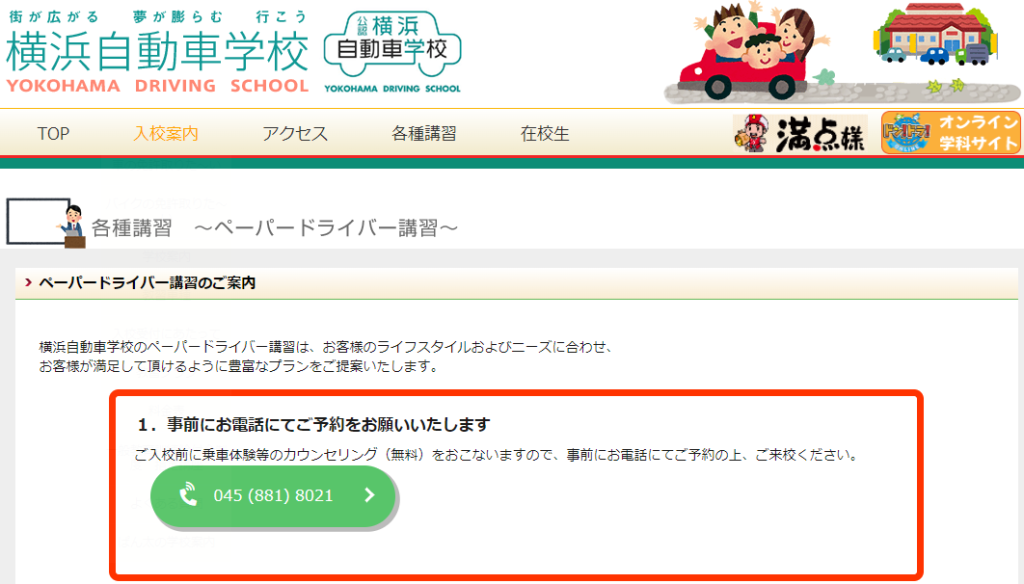Open the オンライン学科サイト banner
This screenshot has width=1024, height=584.
tap(950, 133)
